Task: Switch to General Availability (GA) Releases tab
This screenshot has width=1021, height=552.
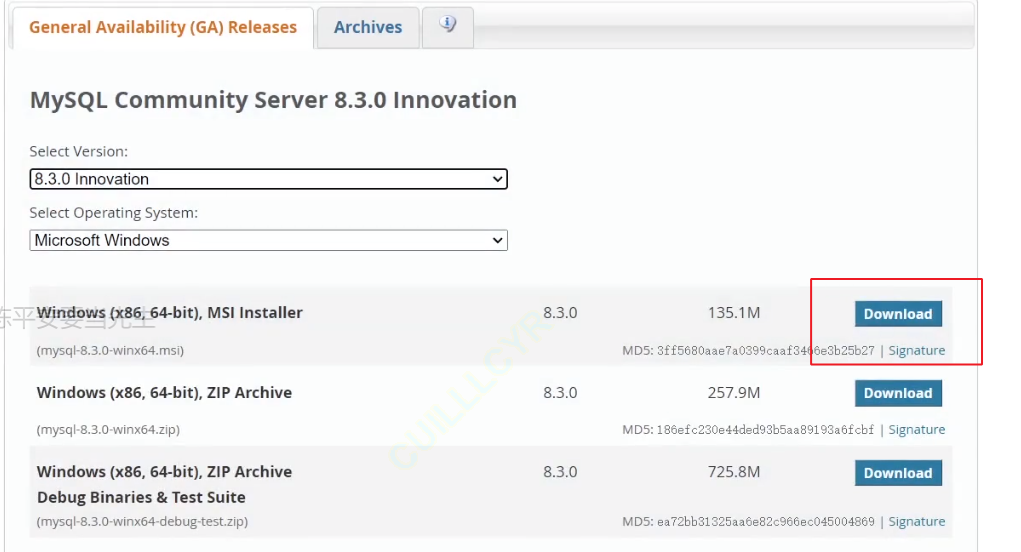Action: 163,27
